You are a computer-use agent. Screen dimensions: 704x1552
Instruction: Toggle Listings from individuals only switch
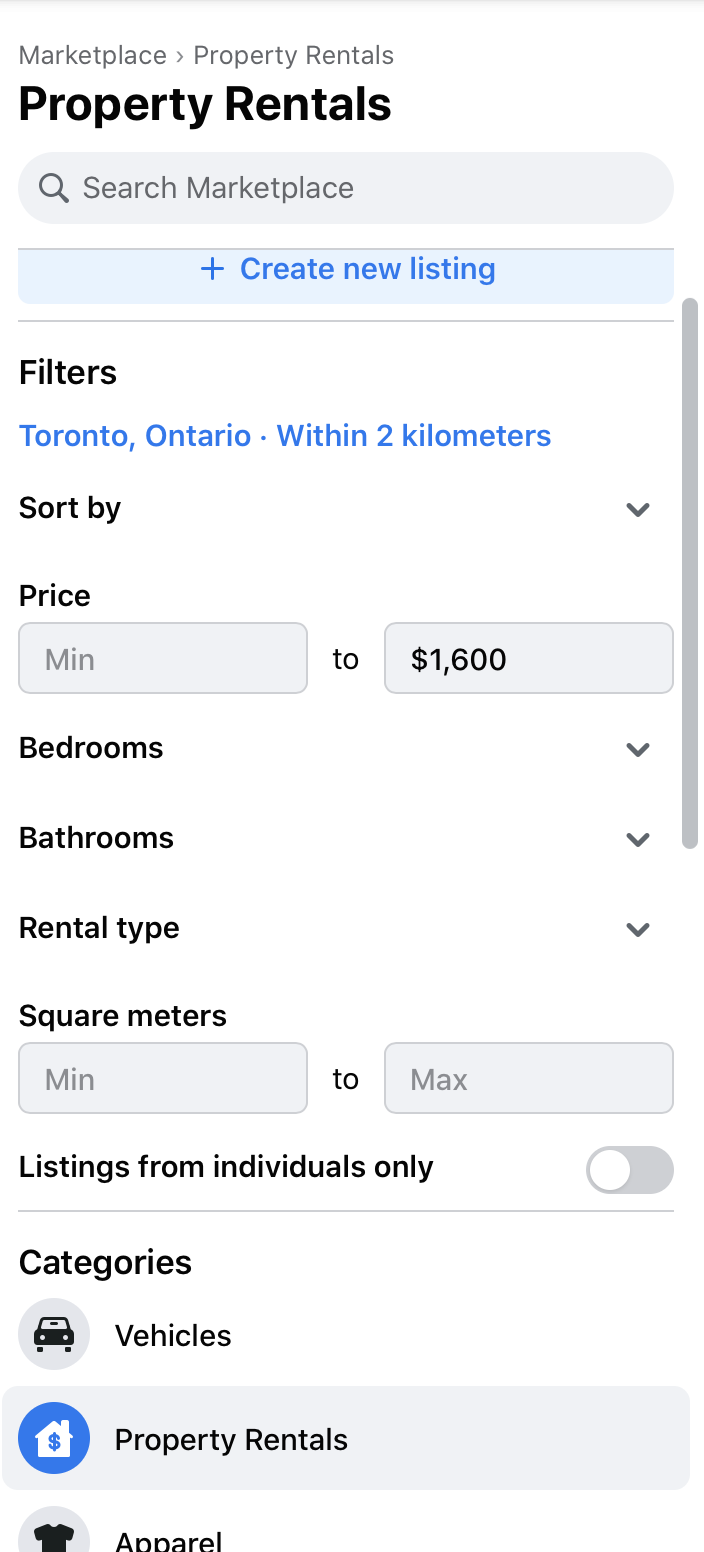tap(630, 1169)
